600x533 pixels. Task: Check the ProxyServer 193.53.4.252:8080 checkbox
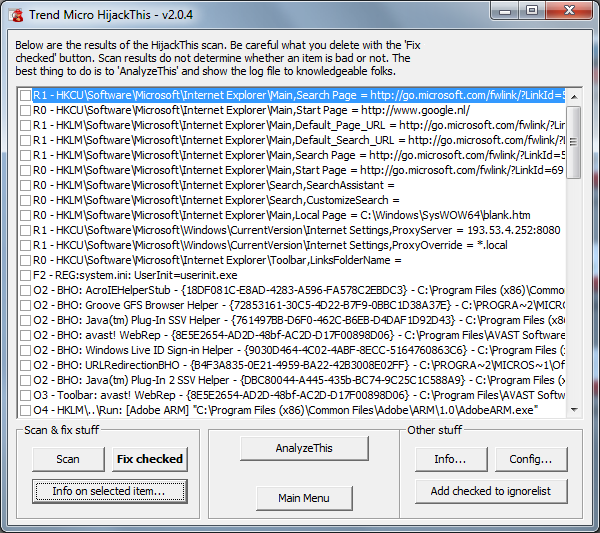(x=26, y=230)
